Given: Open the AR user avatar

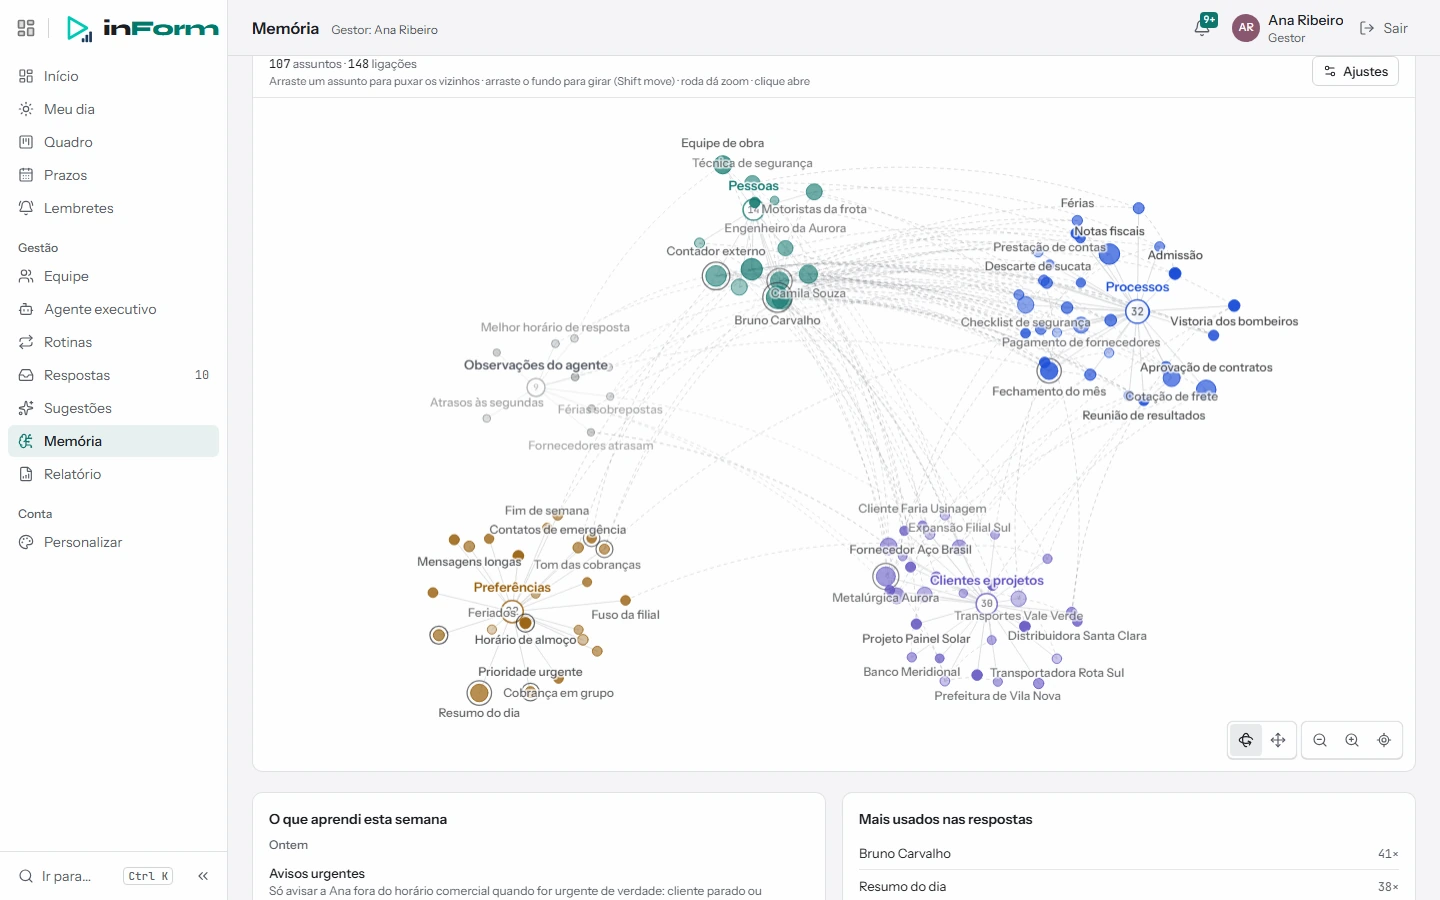Looking at the screenshot, I should [x=1246, y=28].
